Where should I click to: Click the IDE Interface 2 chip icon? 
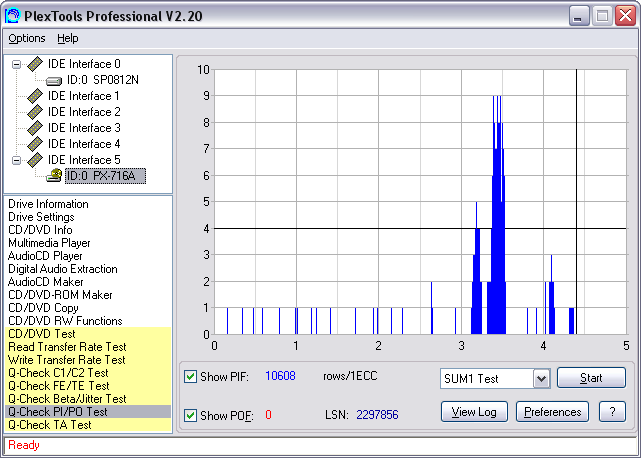(x=35, y=112)
